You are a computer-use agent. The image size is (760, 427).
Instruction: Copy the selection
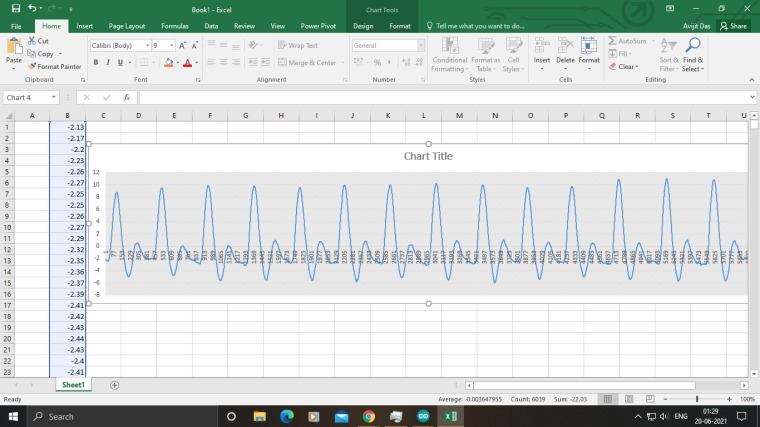41,54
